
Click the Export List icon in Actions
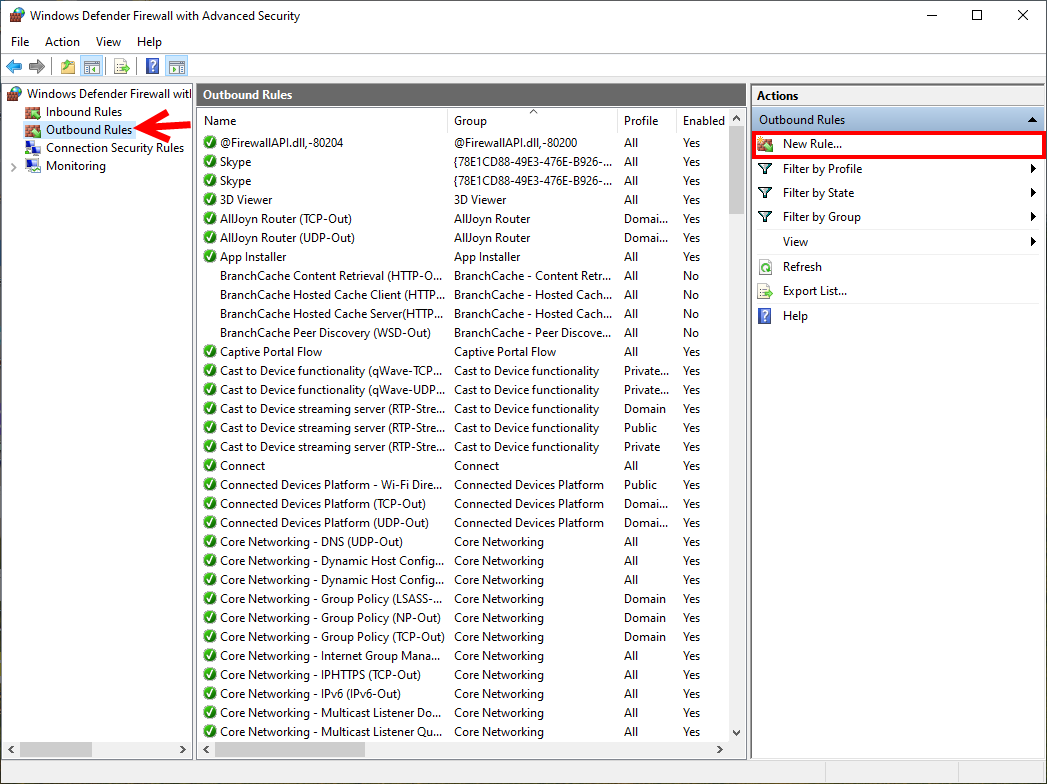[x=766, y=291]
